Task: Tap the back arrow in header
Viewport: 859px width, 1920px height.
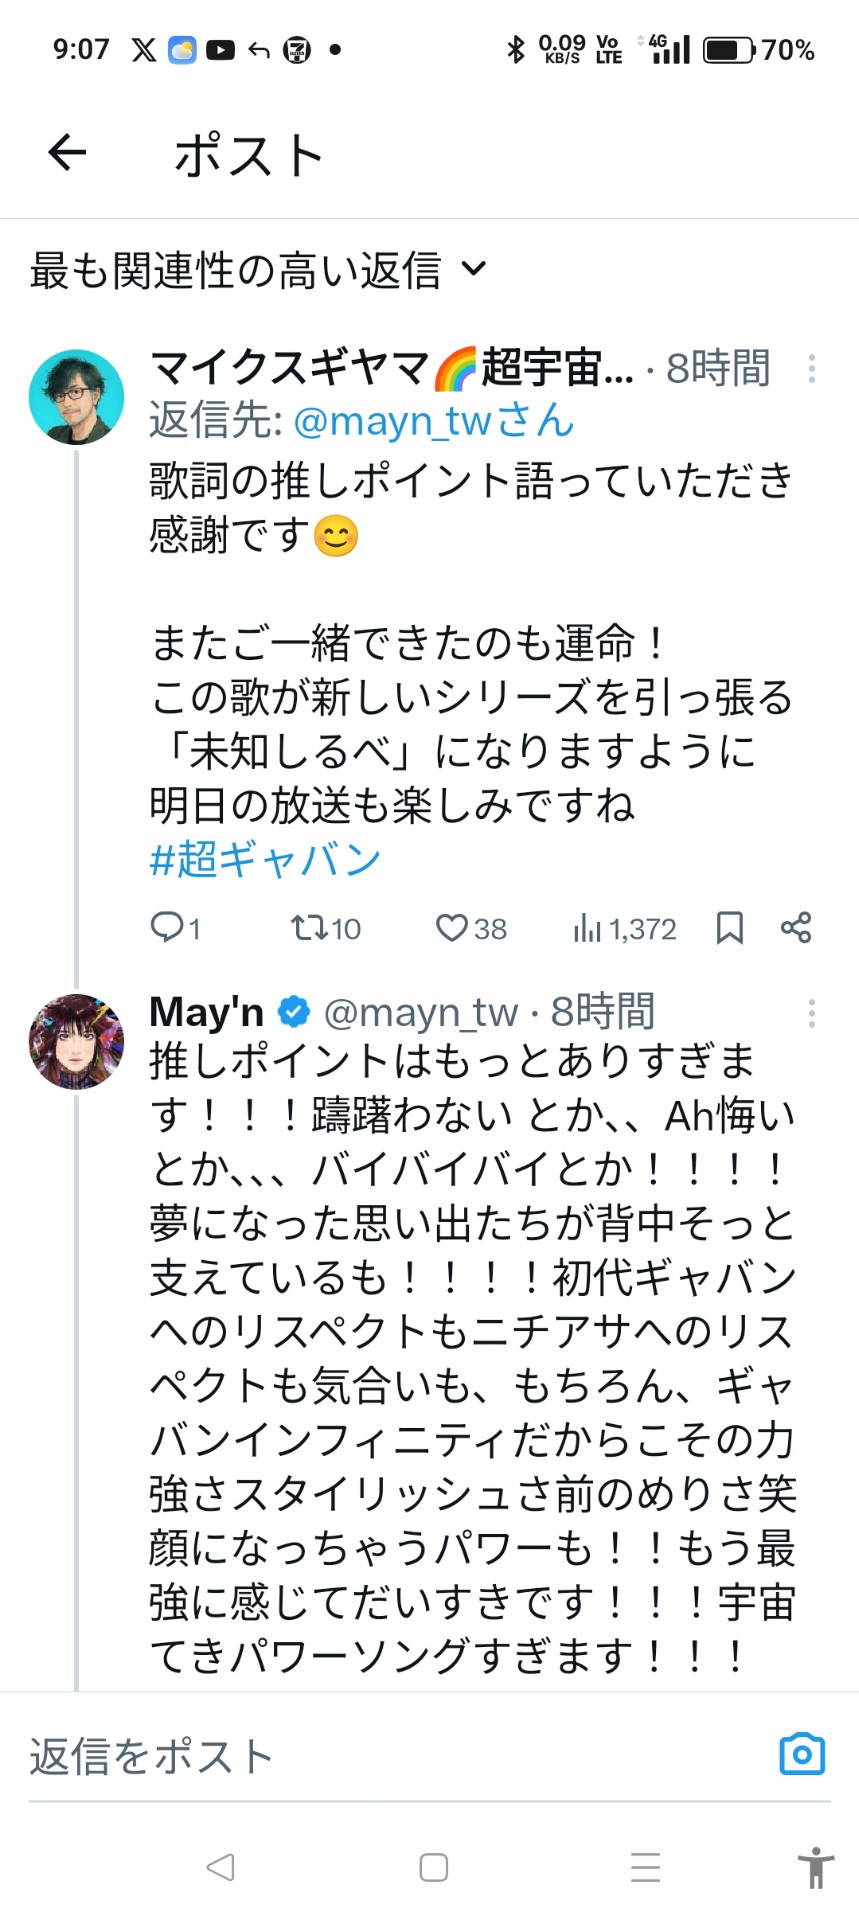Action: click(67, 153)
